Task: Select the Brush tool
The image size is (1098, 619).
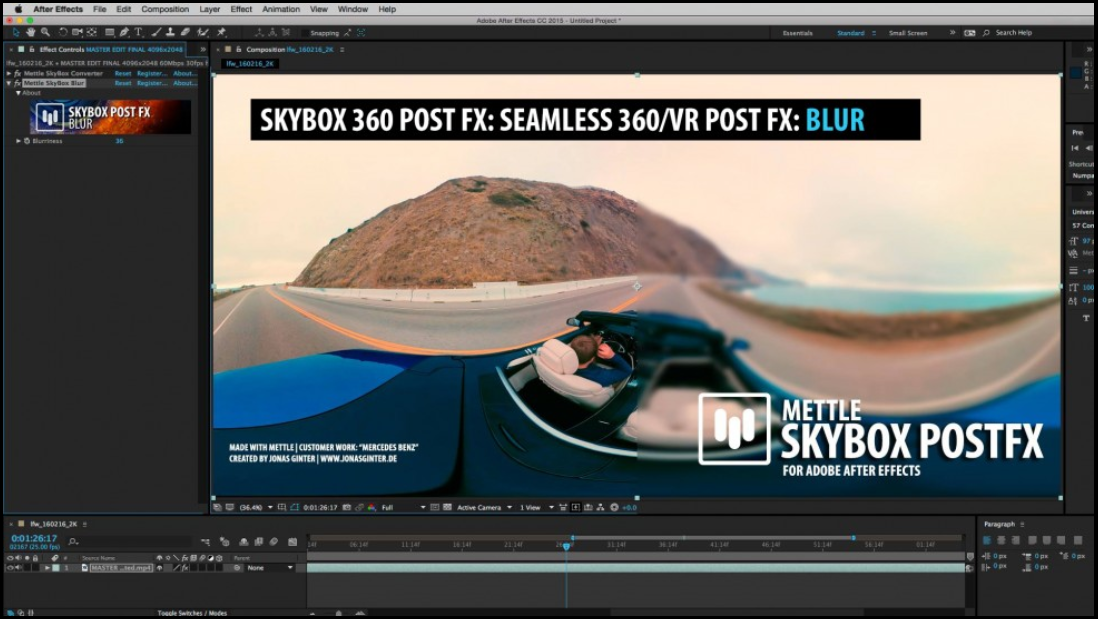Action: tap(156, 32)
